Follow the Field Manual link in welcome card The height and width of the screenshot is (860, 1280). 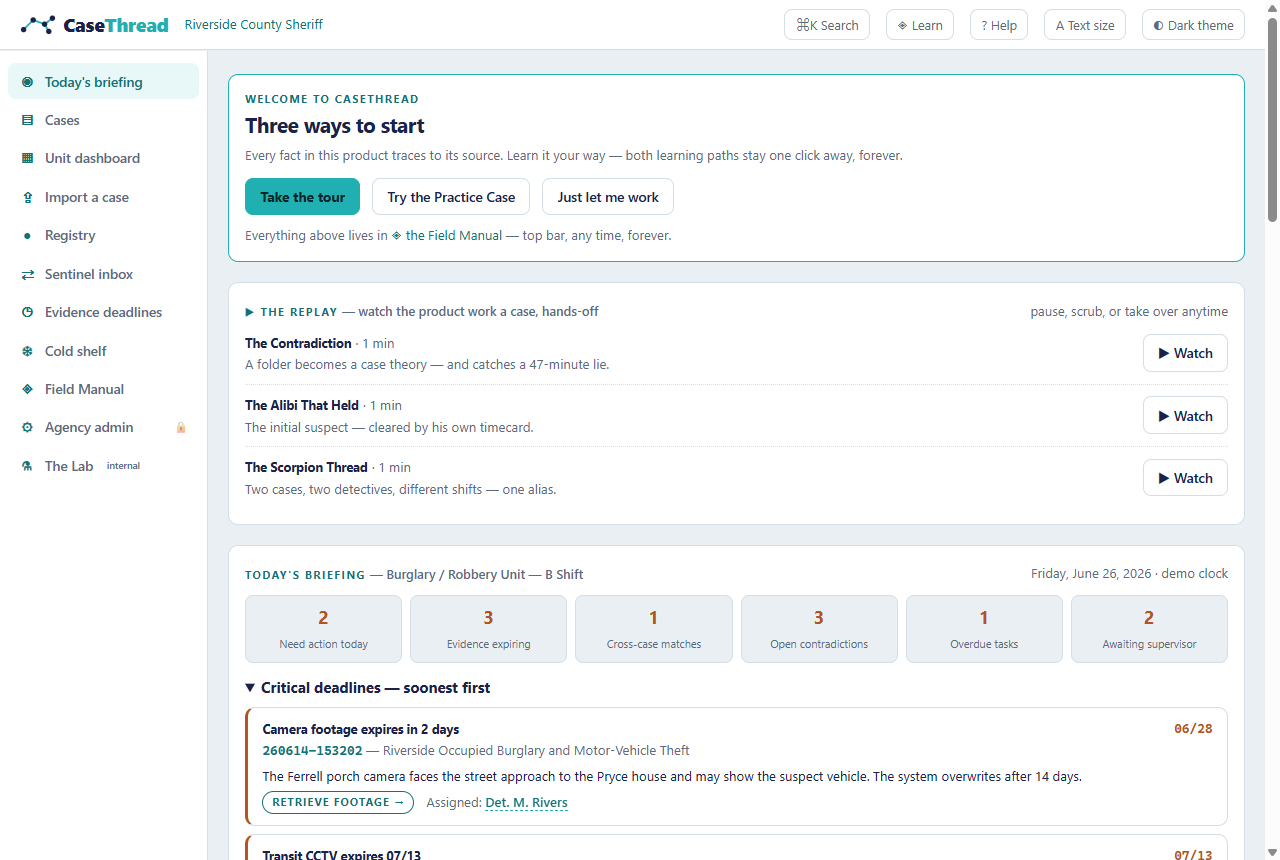[x=447, y=236]
